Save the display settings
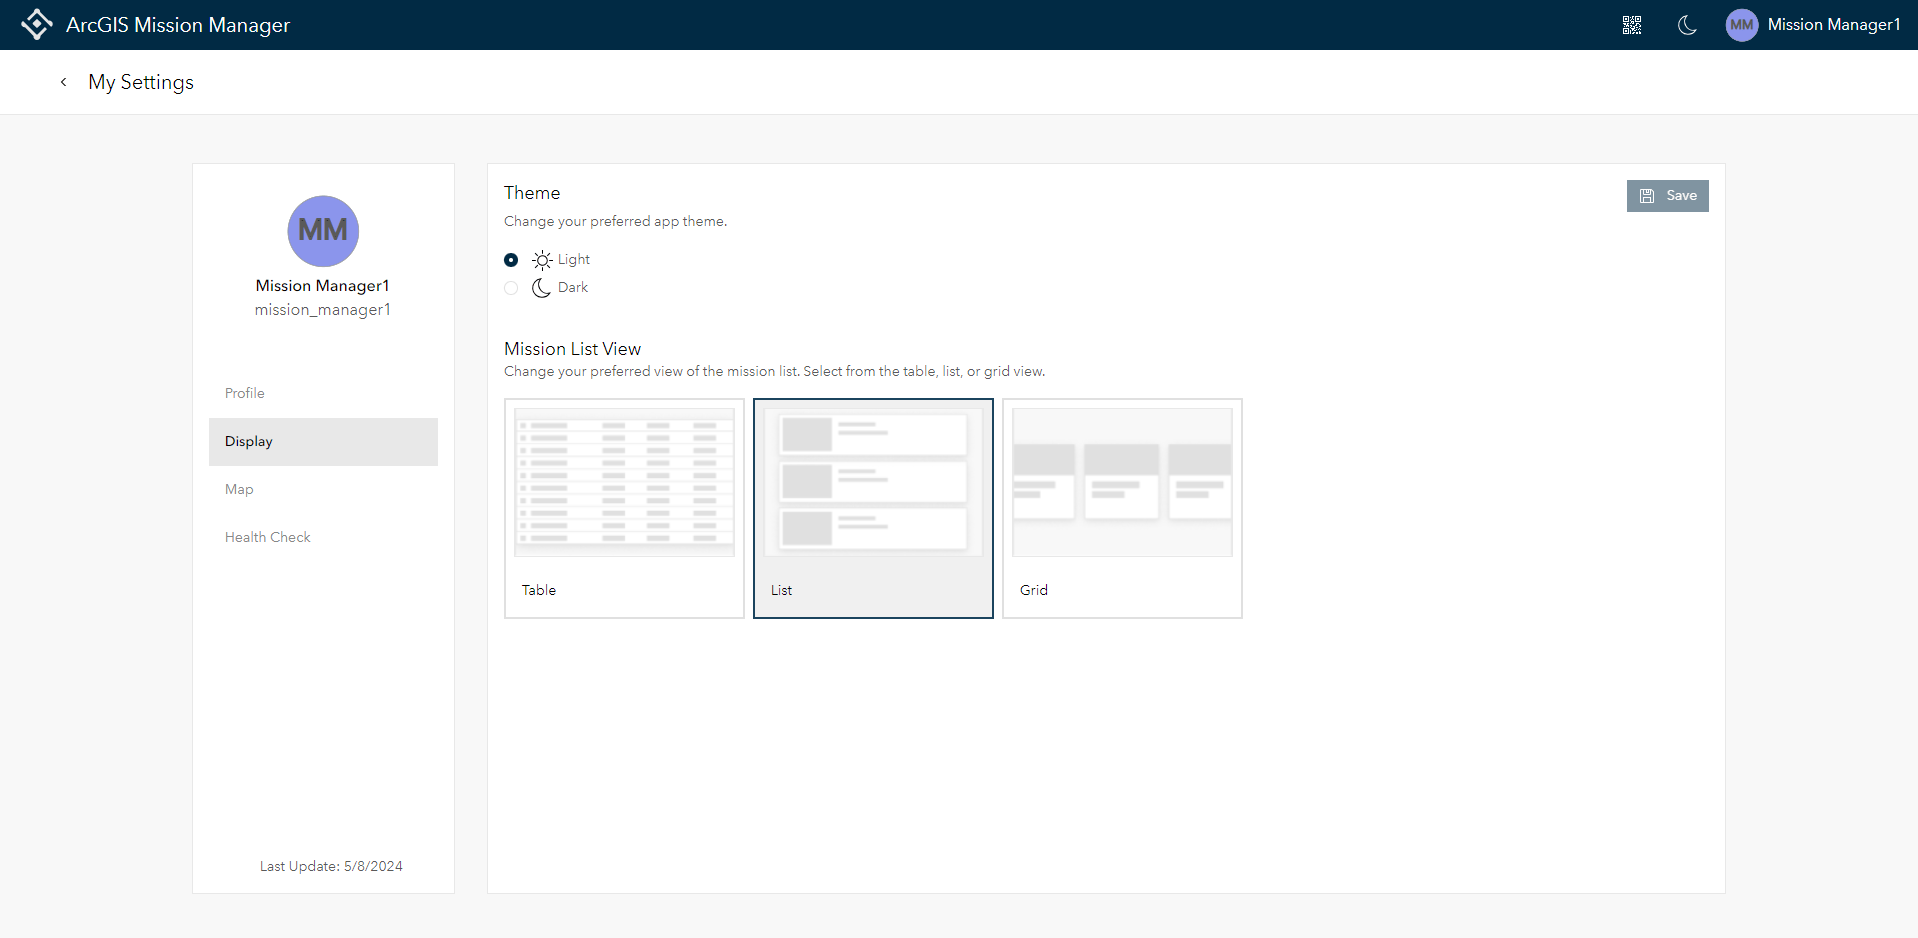Viewport: 1918px width, 938px height. pos(1667,195)
